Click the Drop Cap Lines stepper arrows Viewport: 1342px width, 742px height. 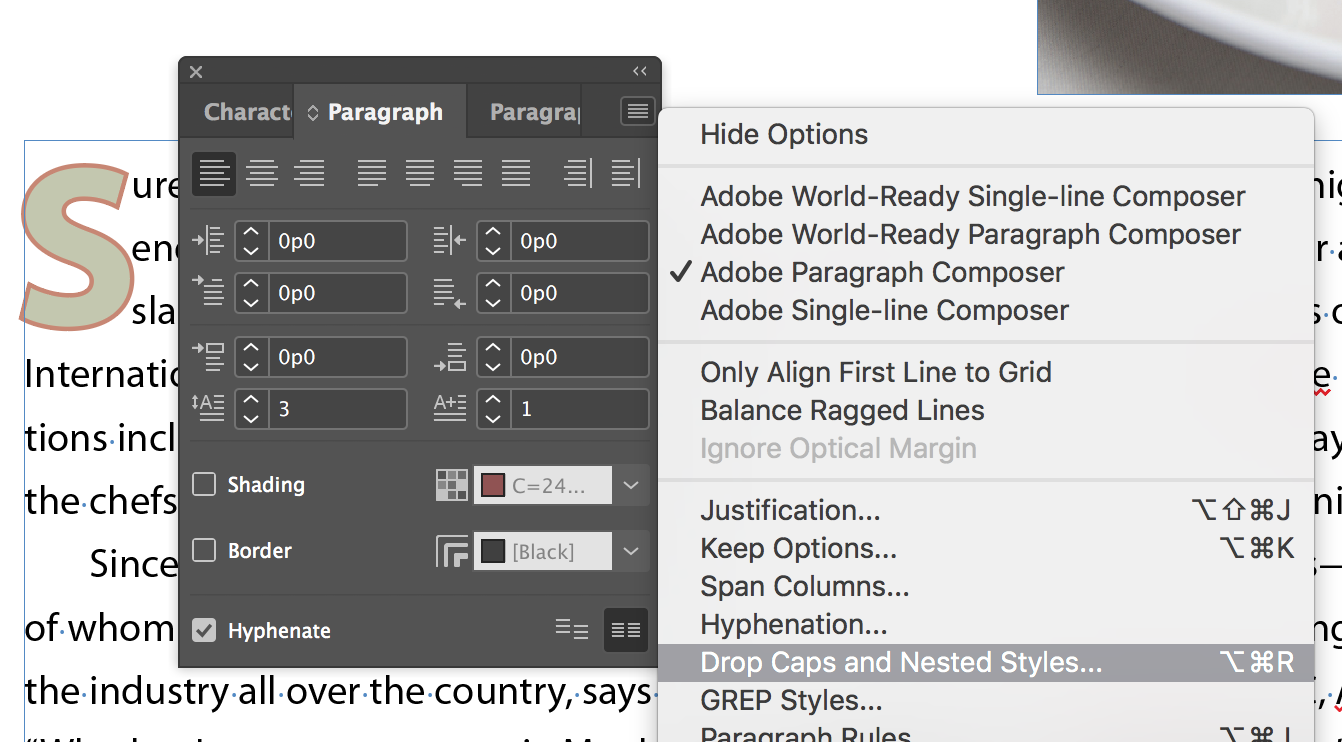252,409
